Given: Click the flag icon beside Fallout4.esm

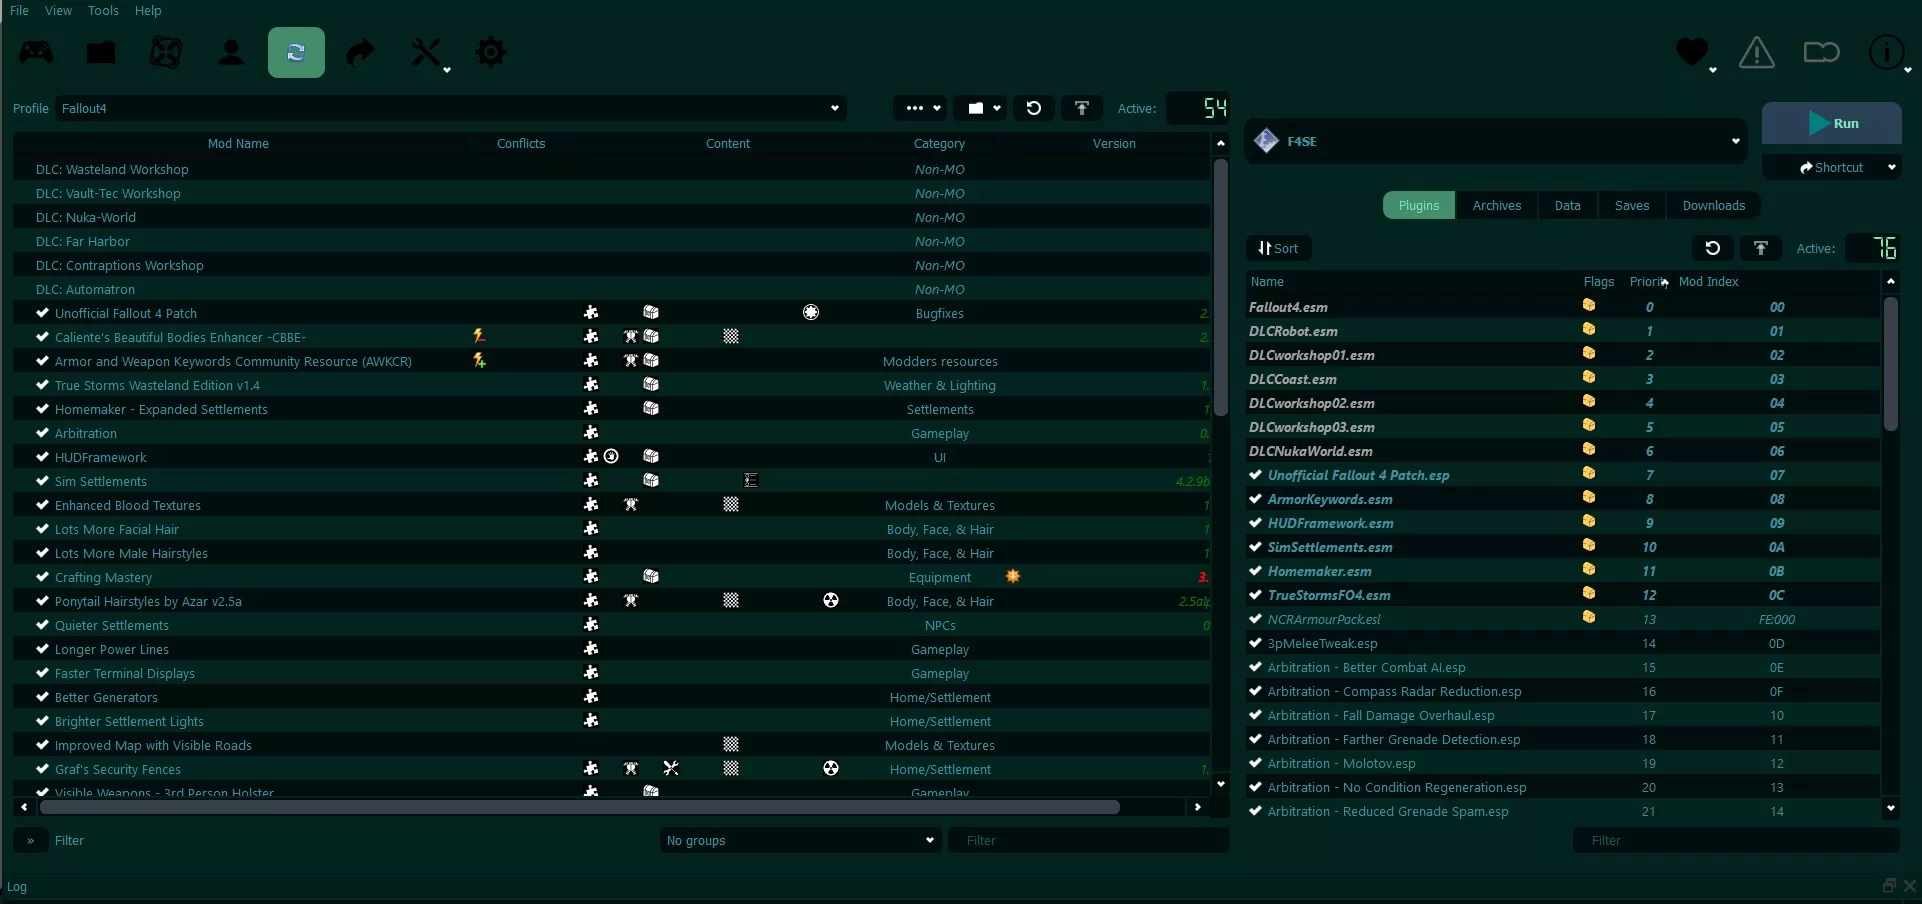Looking at the screenshot, I should tap(1589, 306).
